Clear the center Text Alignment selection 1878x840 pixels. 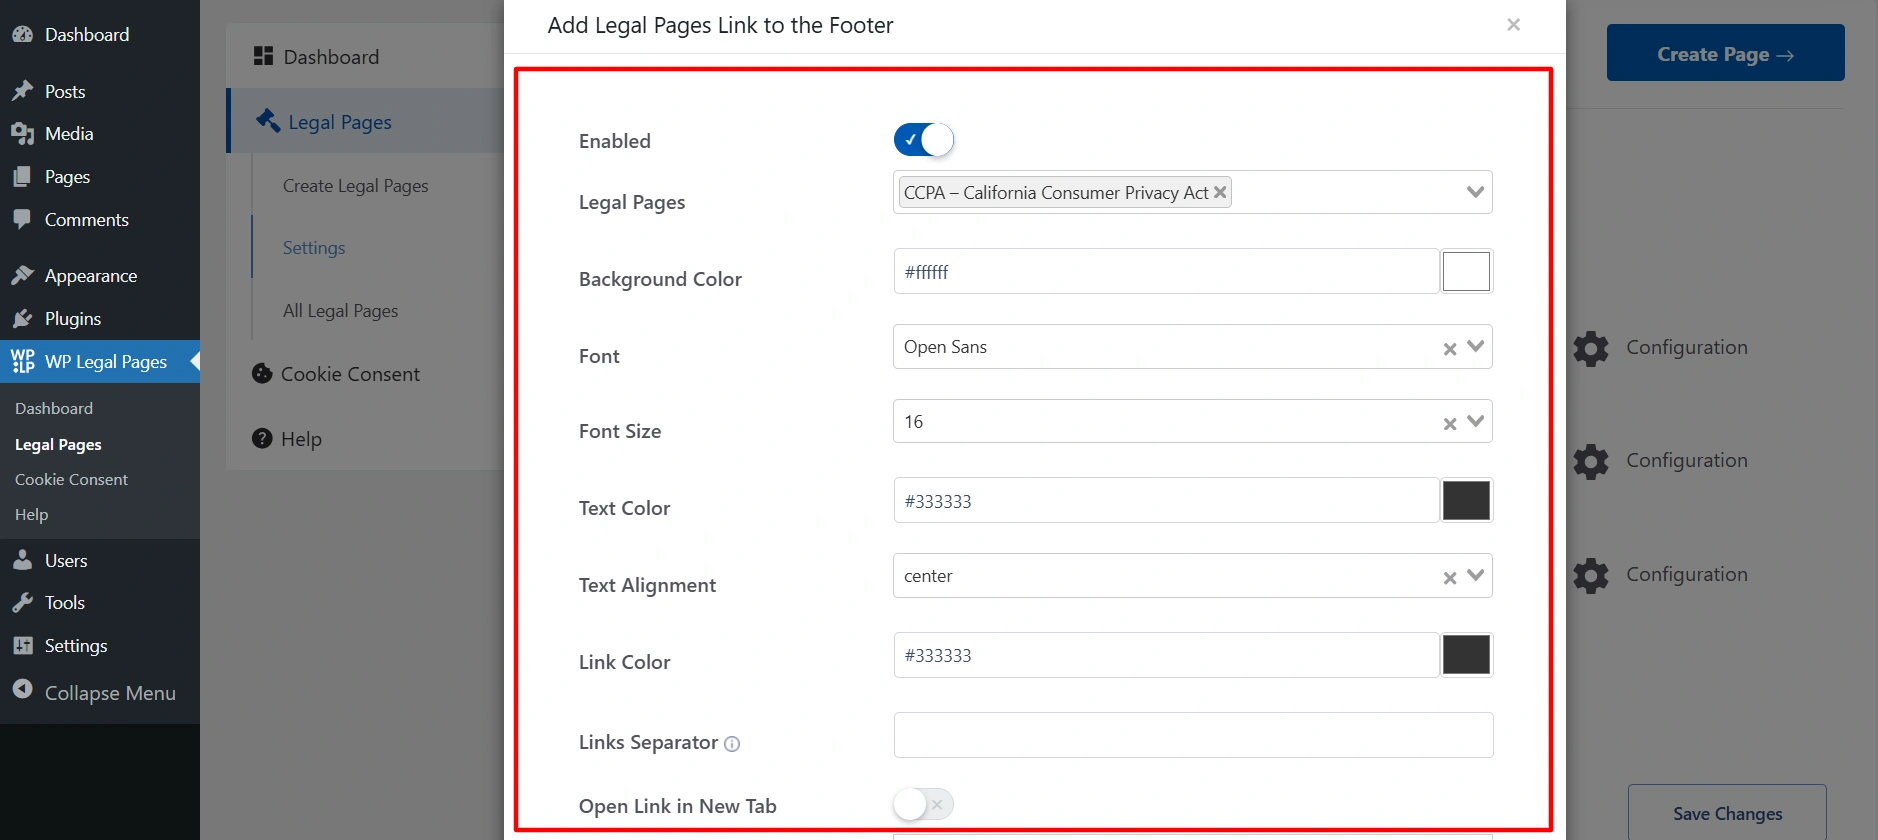click(x=1450, y=578)
